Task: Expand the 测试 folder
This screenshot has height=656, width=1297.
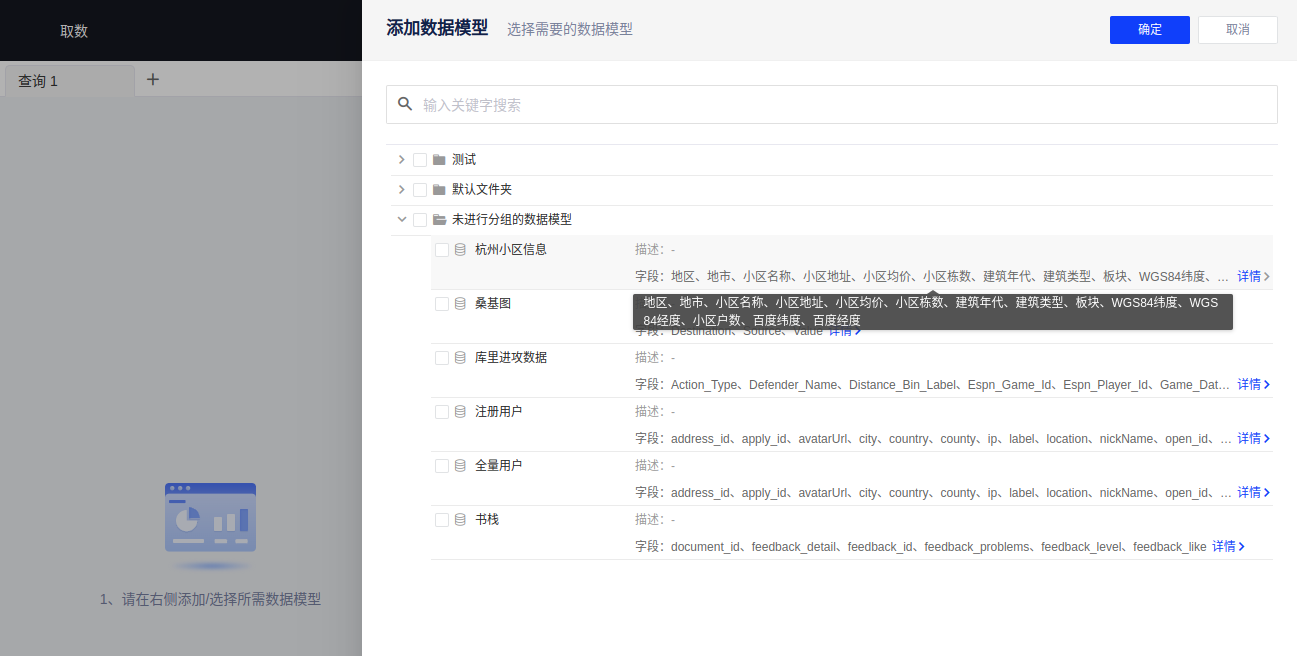Action: tap(402, 160)
